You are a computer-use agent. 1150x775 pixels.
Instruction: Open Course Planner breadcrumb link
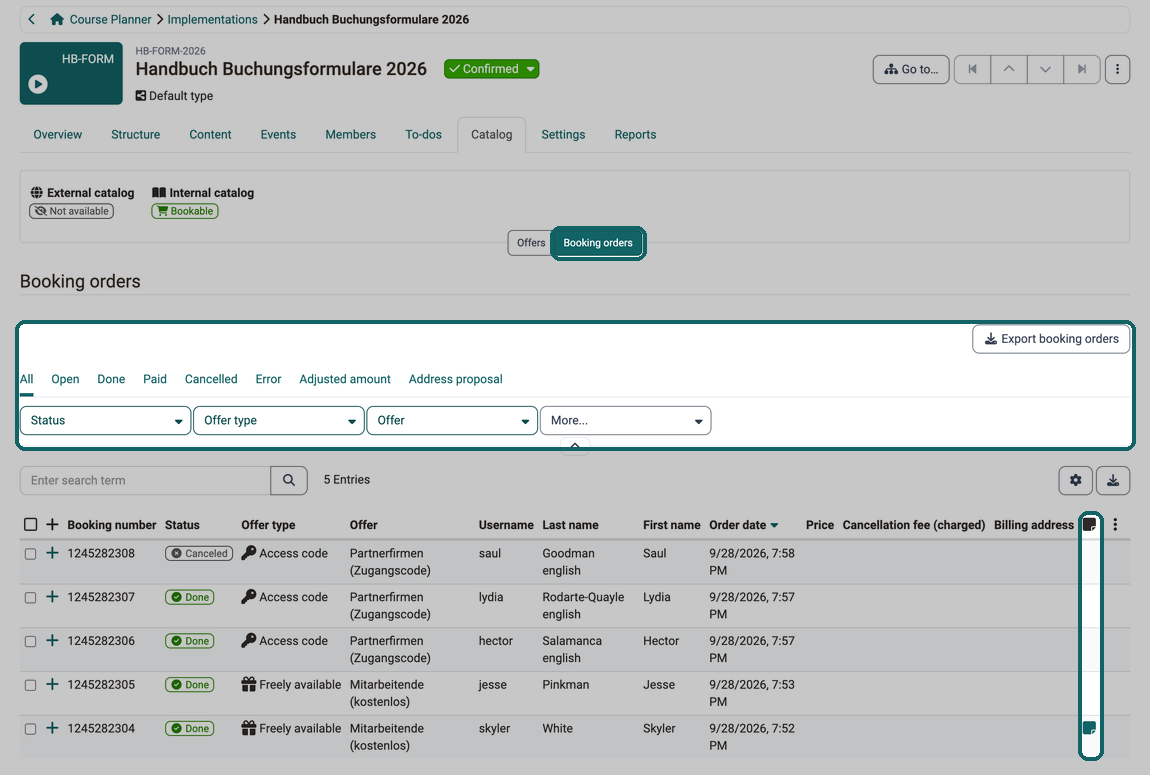pos(110,19)
